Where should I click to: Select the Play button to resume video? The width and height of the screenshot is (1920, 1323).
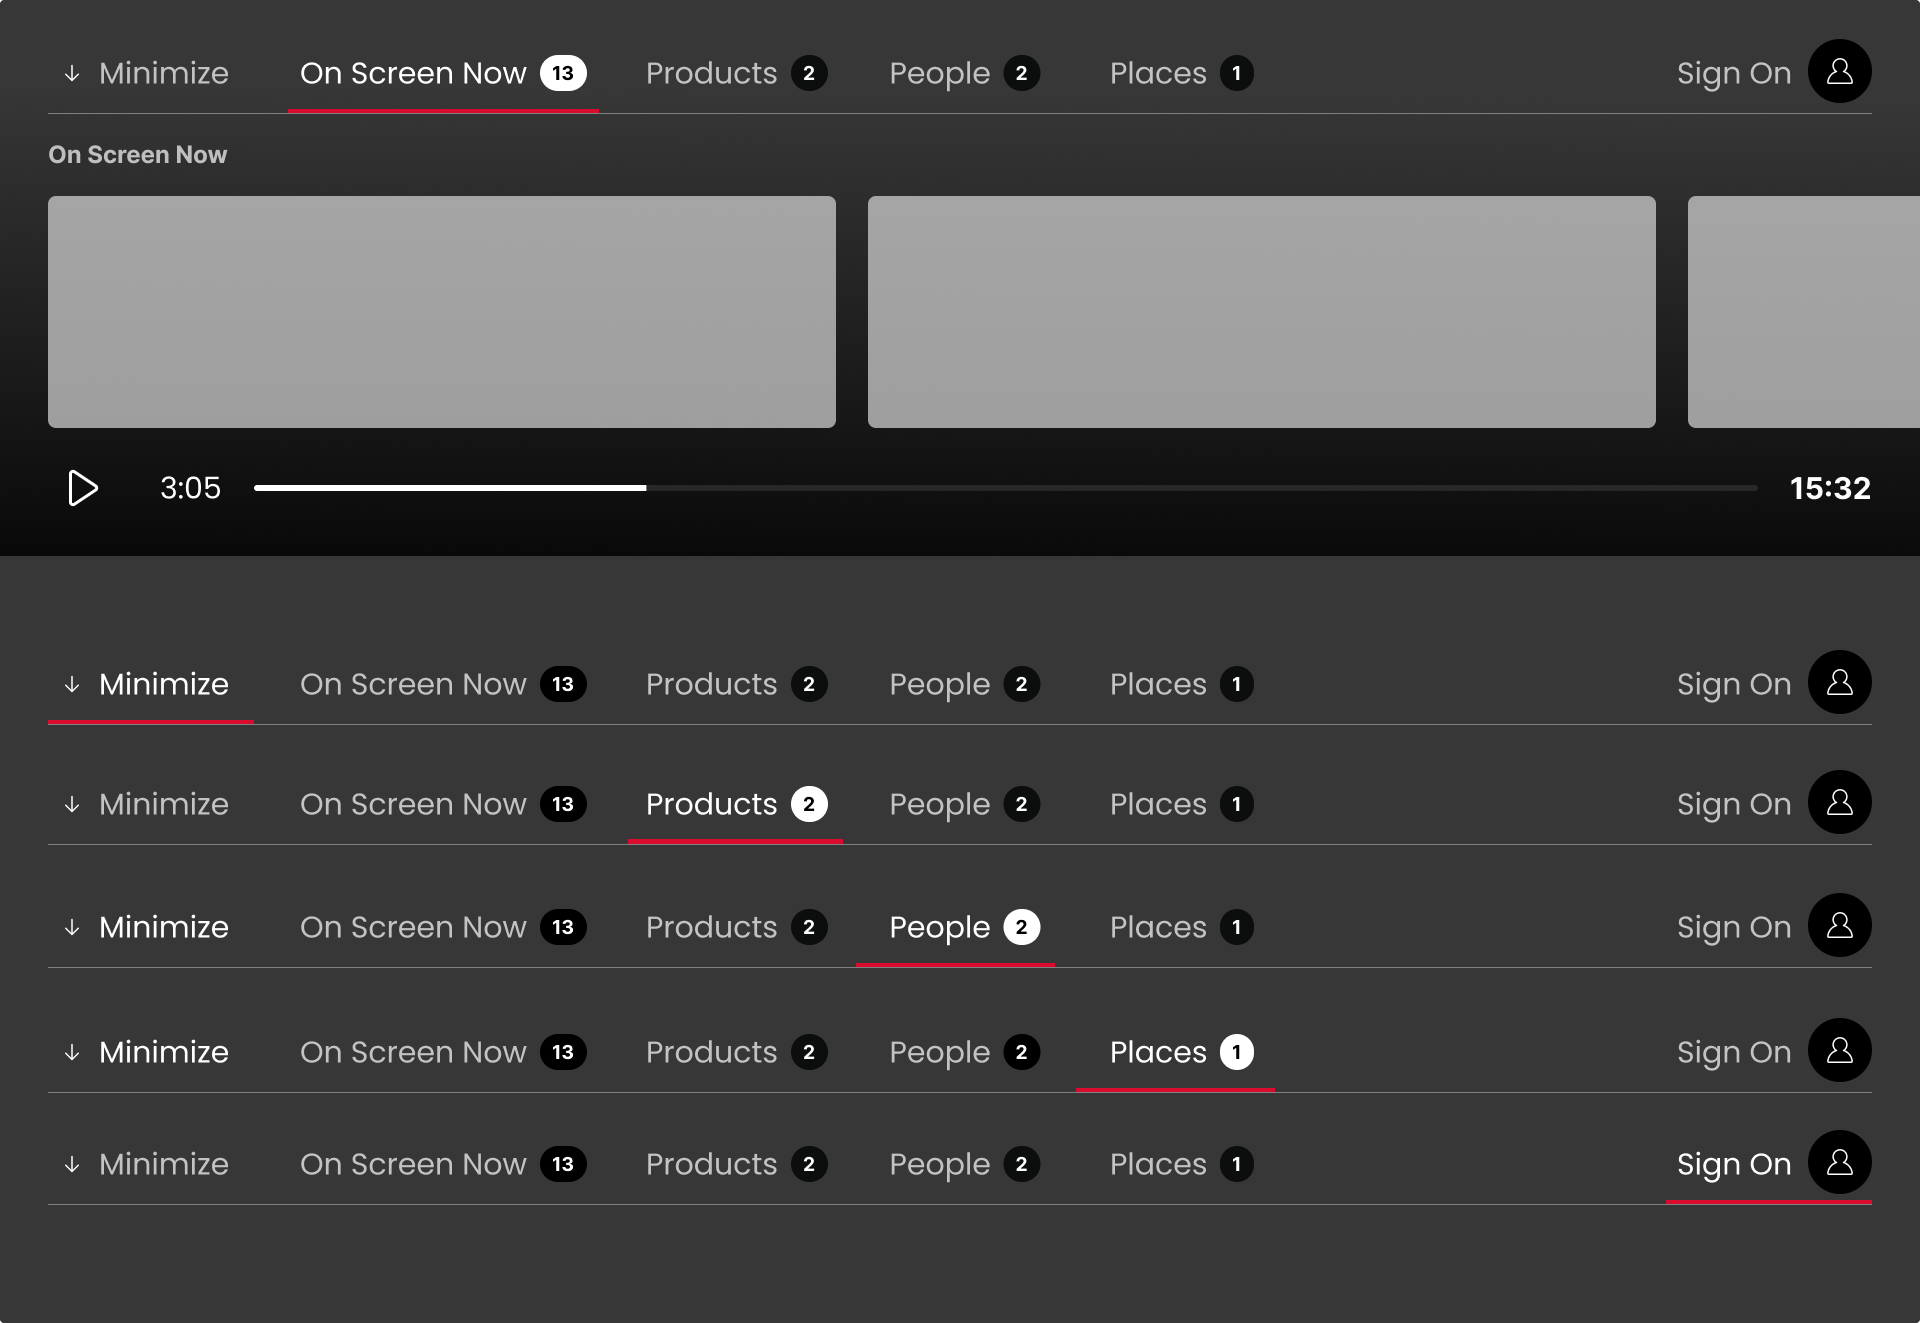coord(82,488)
